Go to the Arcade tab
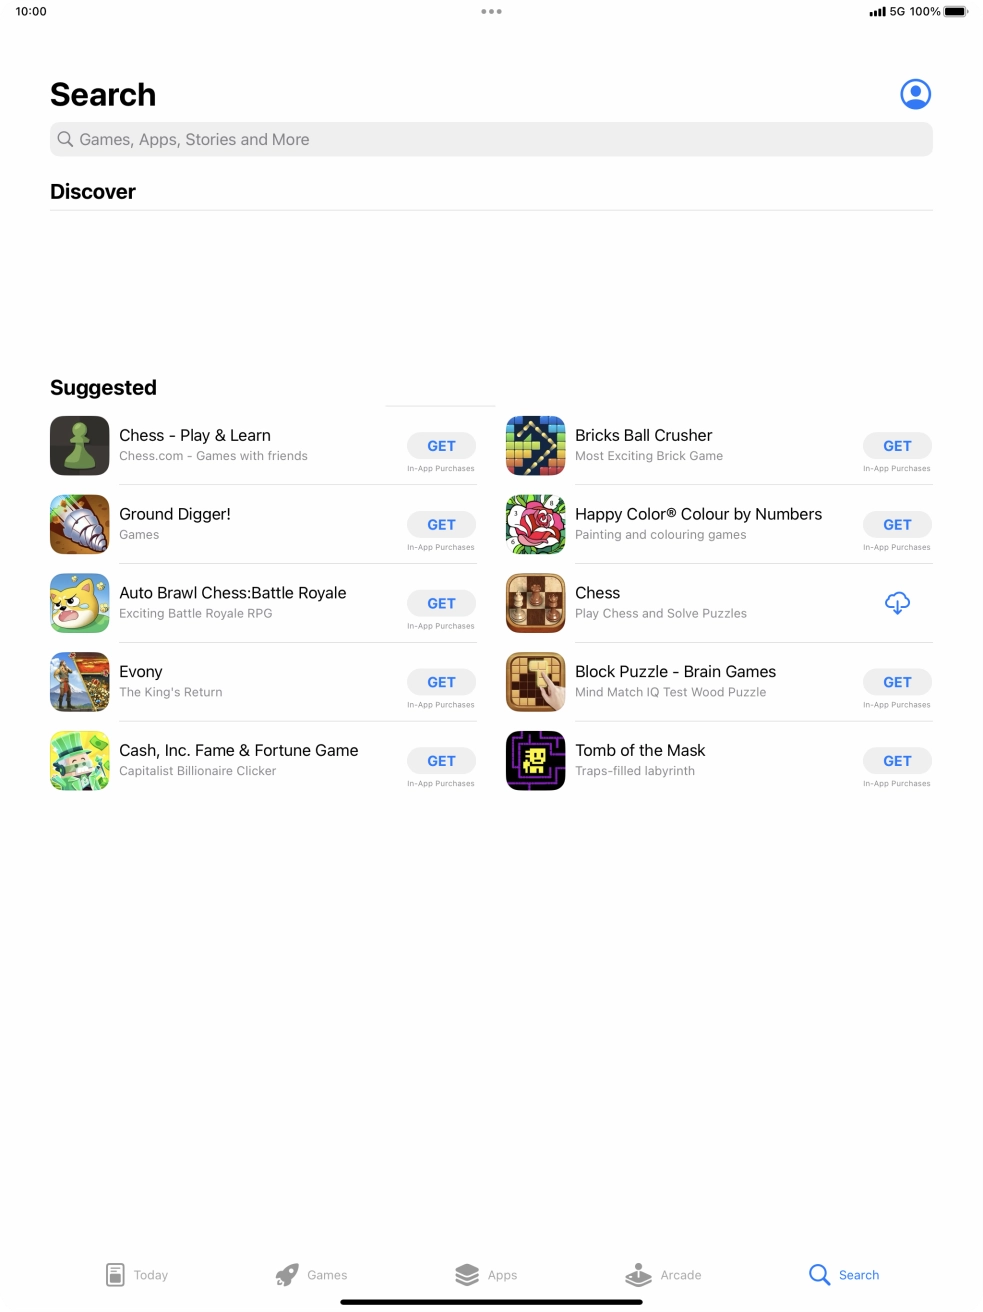 [663, 1275]
